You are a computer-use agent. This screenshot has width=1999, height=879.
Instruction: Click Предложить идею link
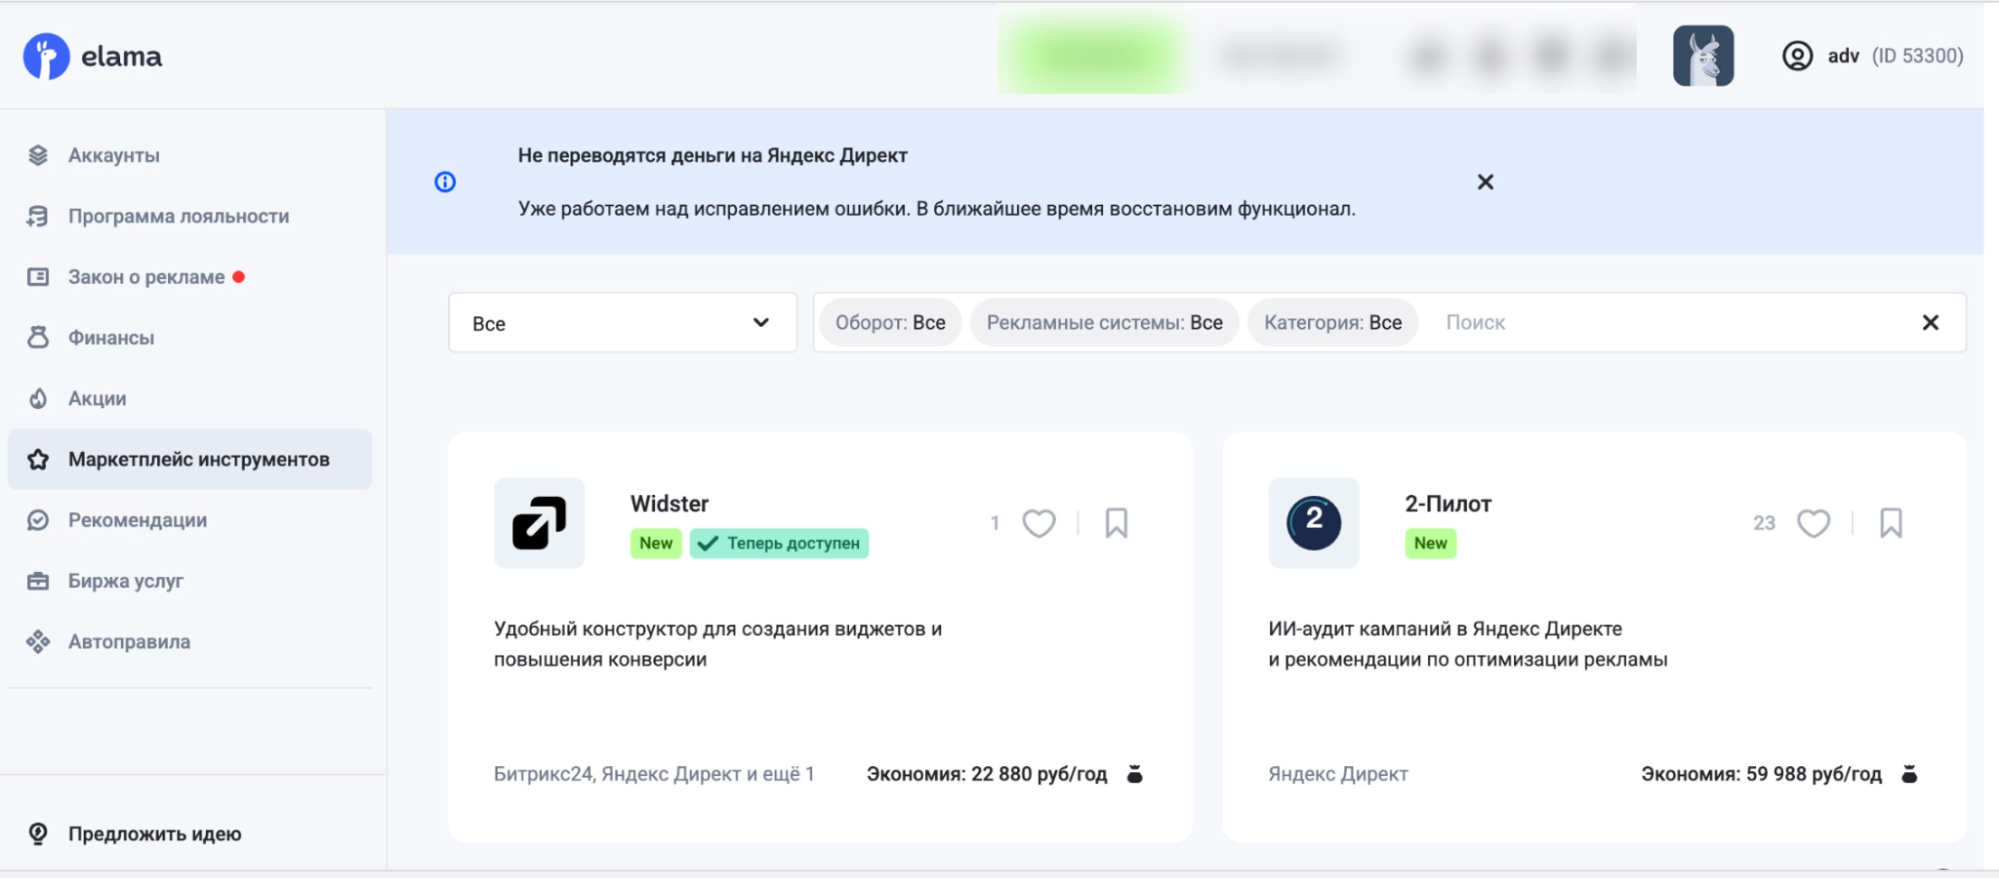[x=155, y=834]
